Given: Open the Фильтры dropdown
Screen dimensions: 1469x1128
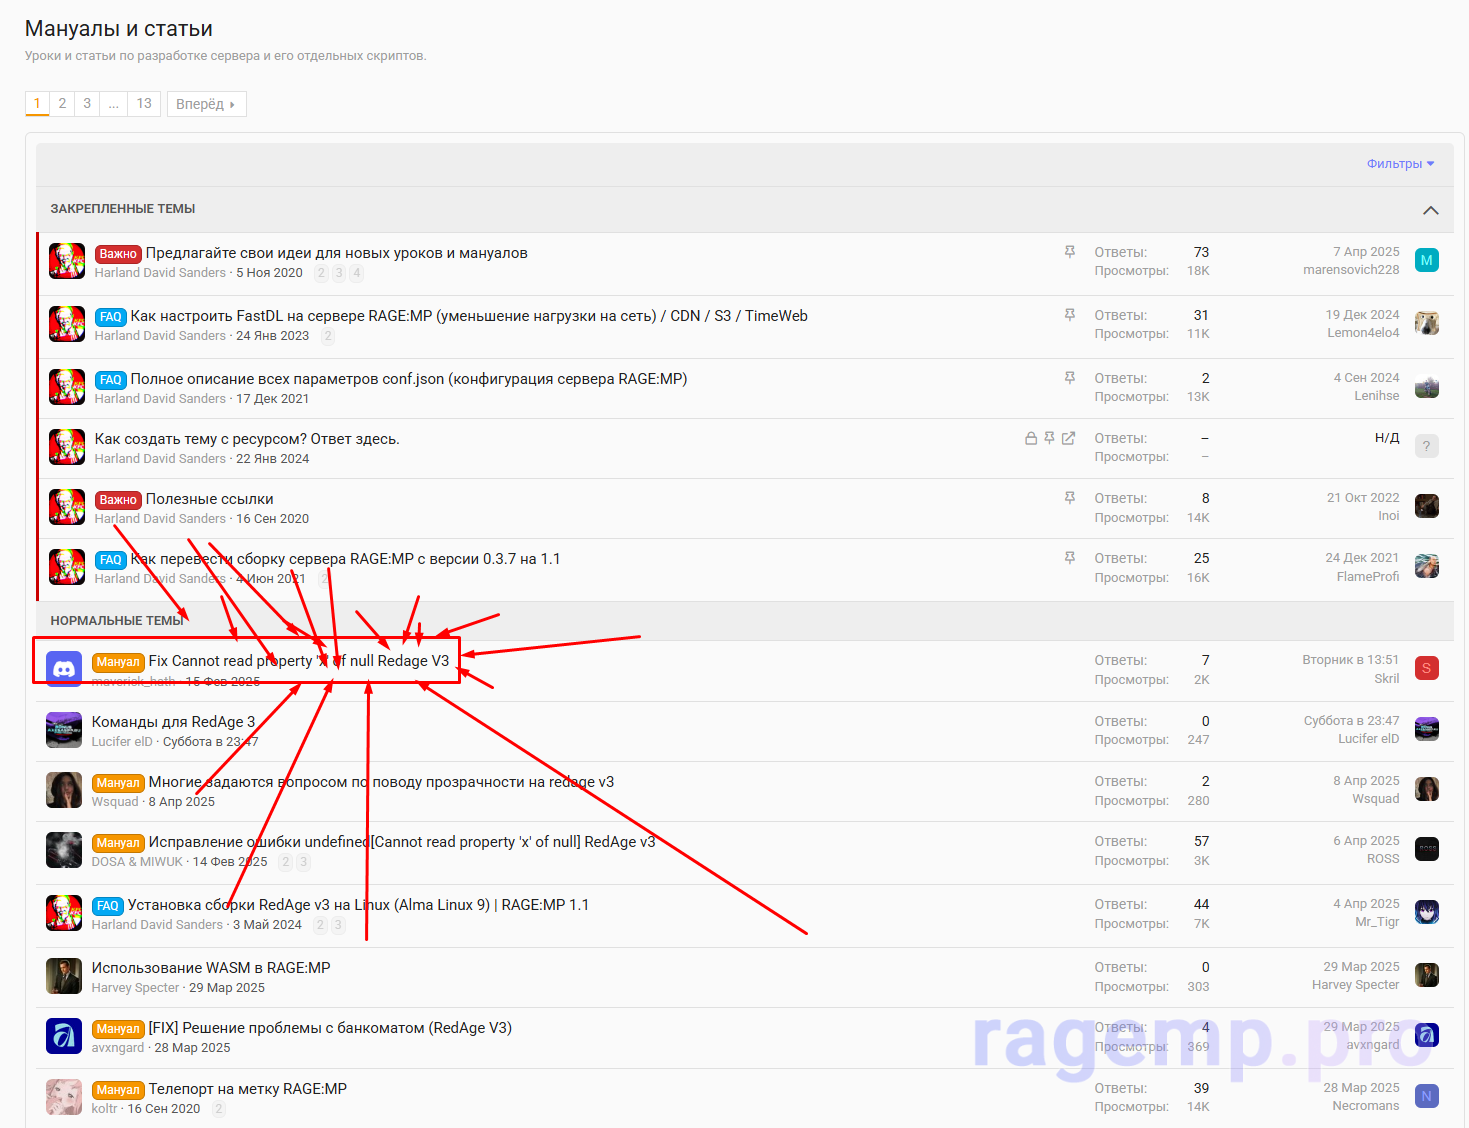Looking at the screenshot, I should click(1400, 164).
